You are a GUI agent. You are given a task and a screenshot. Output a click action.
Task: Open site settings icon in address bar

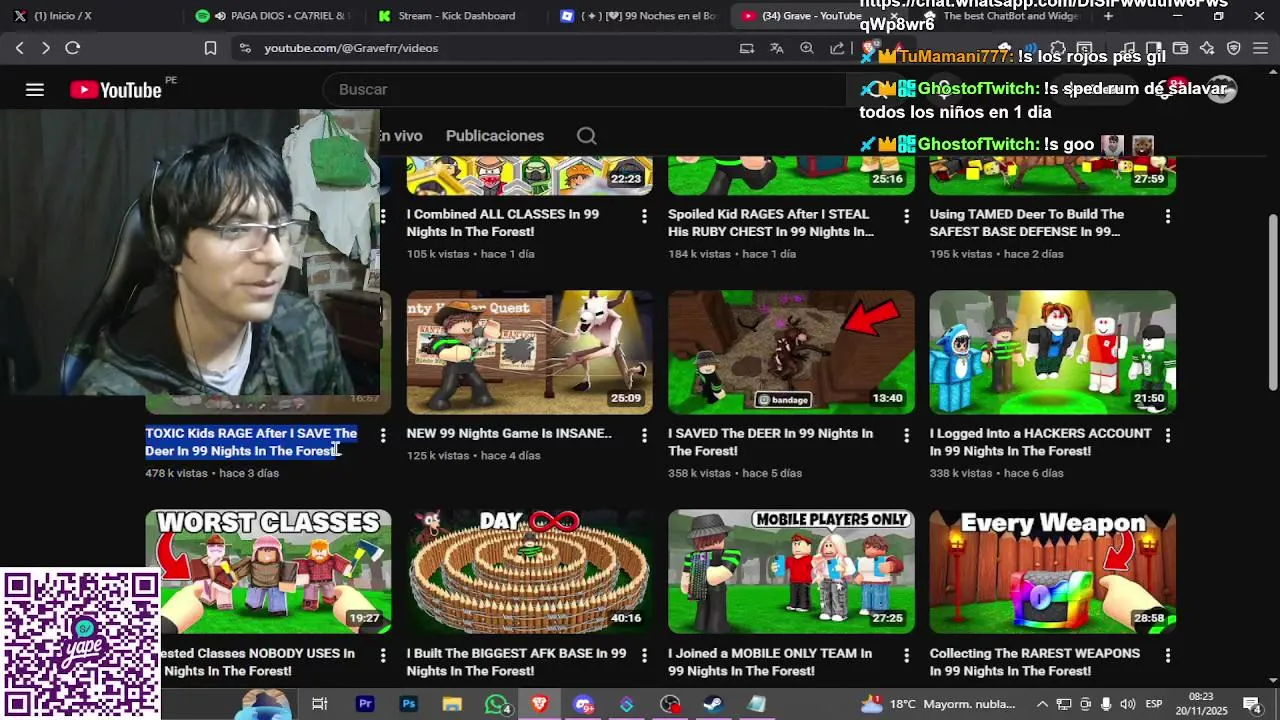coord(245,48)
